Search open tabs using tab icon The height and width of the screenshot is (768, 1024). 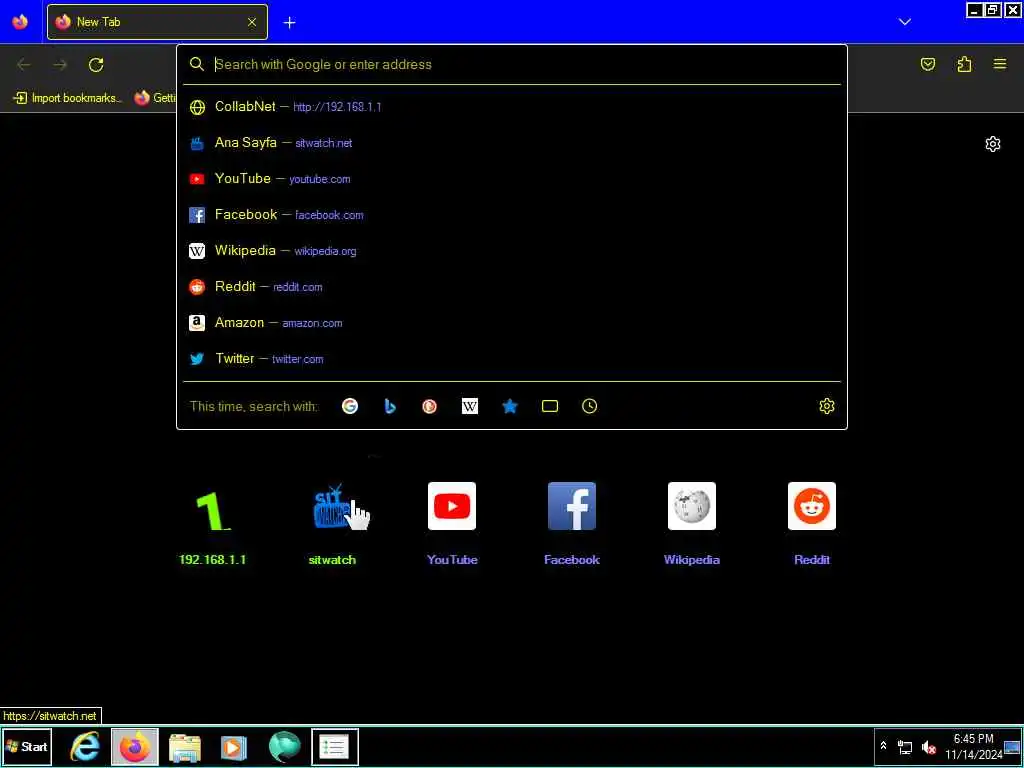click(550, 406)
